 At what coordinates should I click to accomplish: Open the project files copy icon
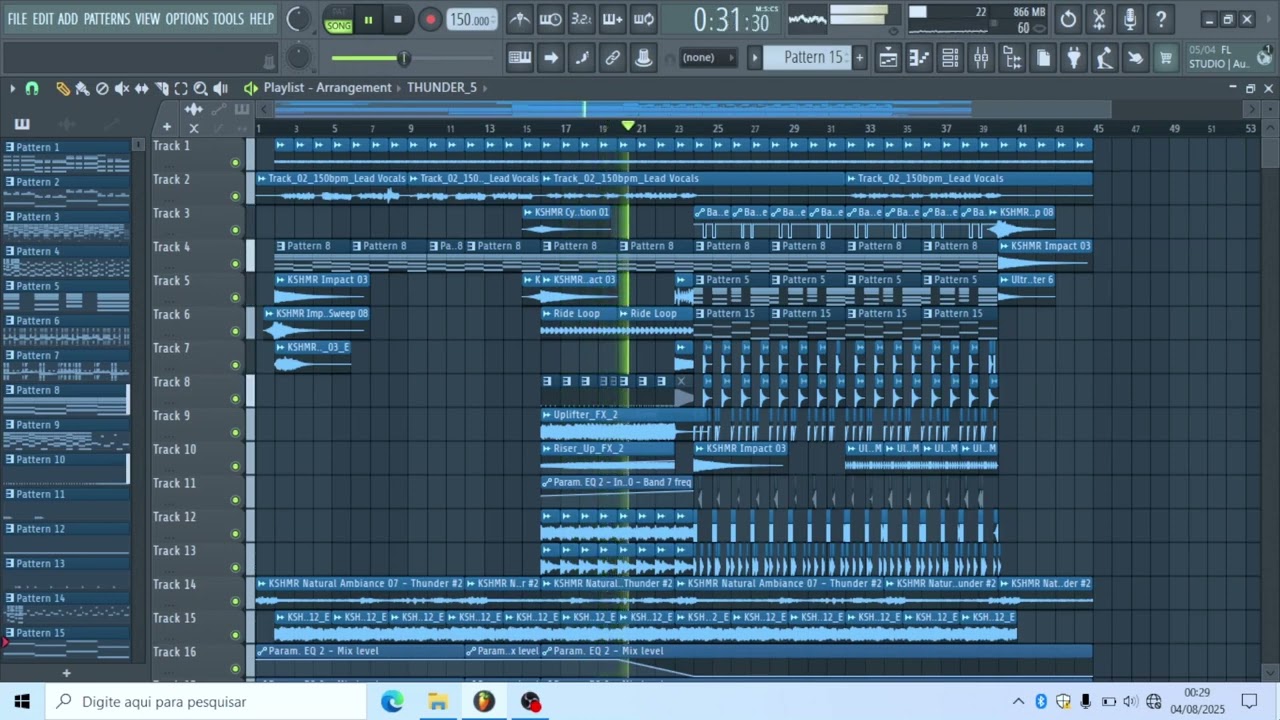pyautogui.click(x=1043, y=58)
